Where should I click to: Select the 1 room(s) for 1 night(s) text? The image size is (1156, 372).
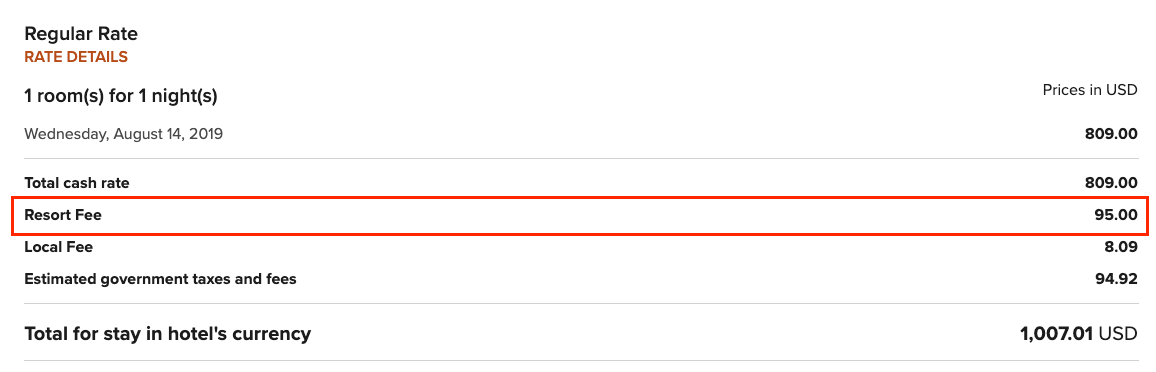pyautogui.click(x=121, y=96)
